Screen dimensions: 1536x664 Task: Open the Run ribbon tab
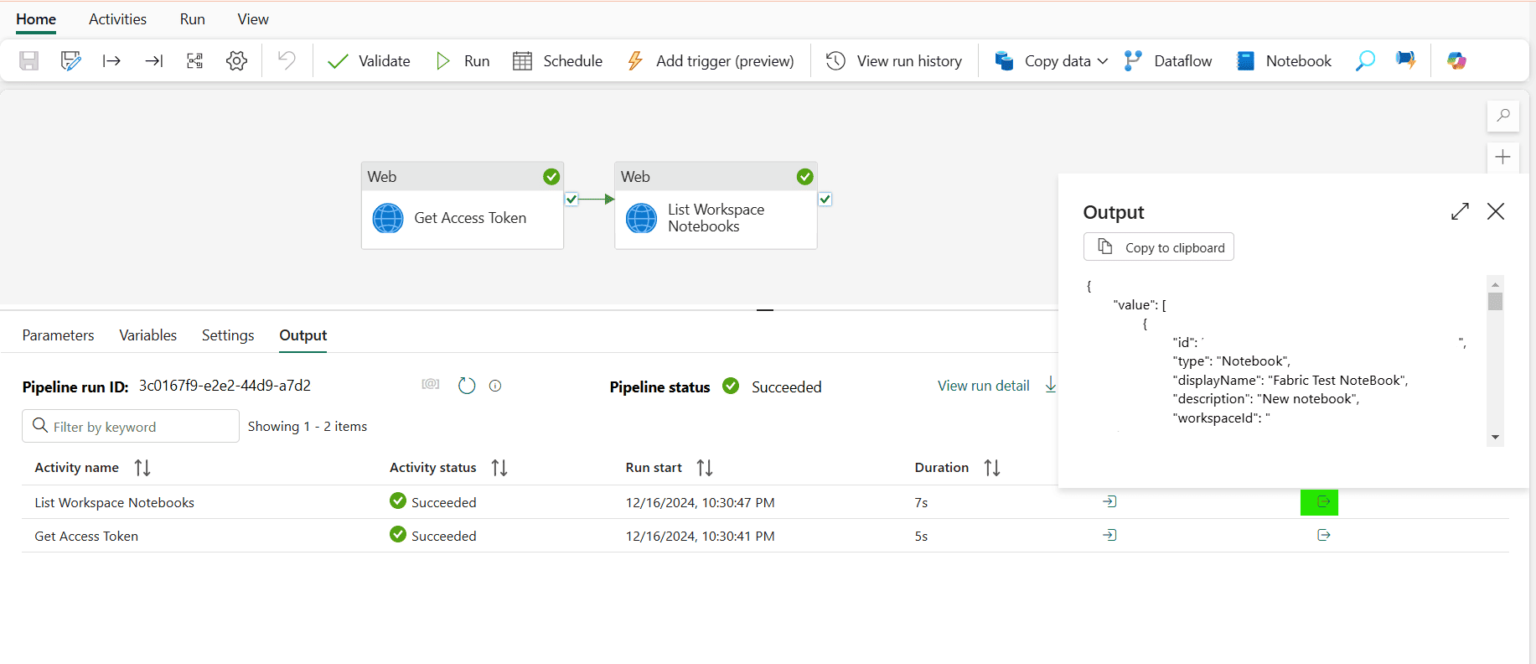coord(193,19)
